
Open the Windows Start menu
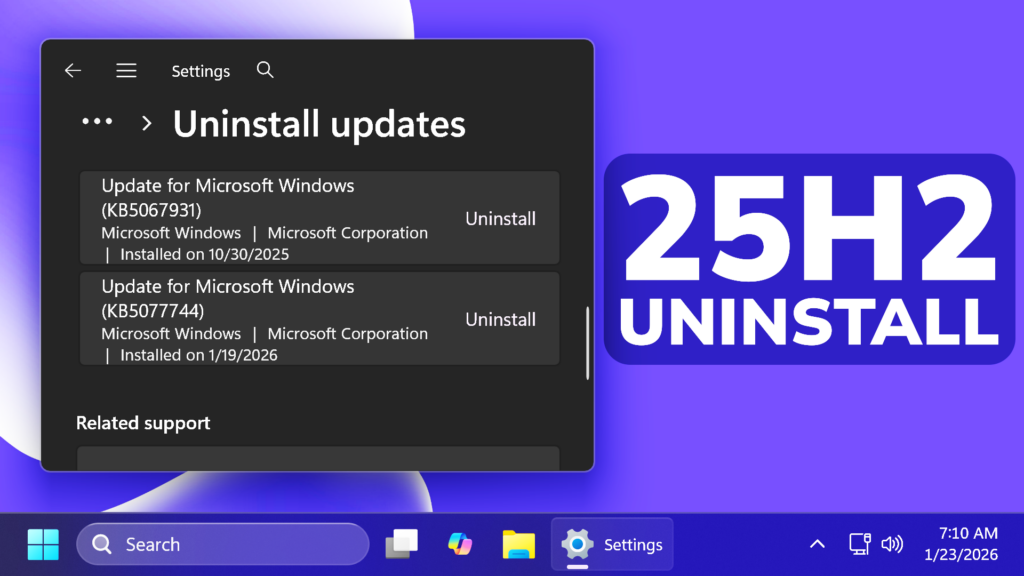click(43, 544)
